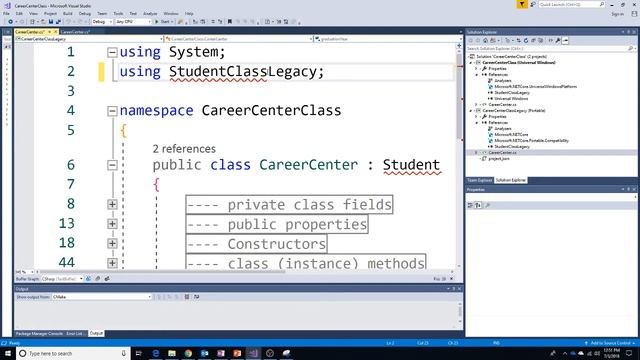Select the Solution 'CareerCenterClass' root node
Image resolution: width=640 pixels, height=360 pixels.
pyautogui.click(x=511, y=57)
